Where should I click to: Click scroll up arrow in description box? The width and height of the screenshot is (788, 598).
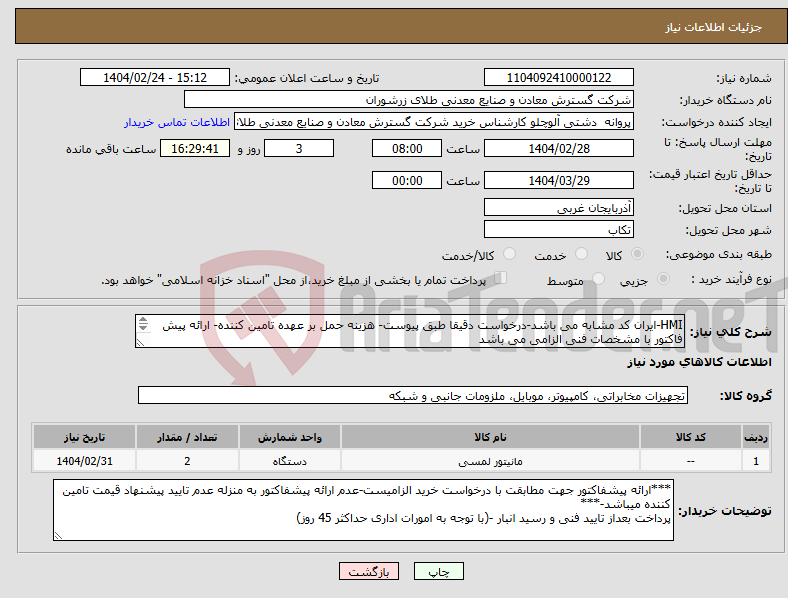[x=143, y=320]
